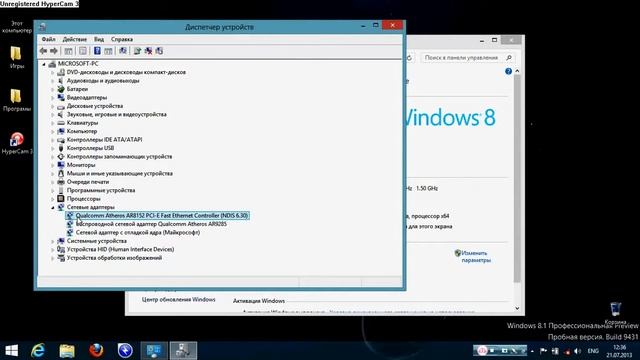The image size is (640, 360).
Task: Click scroll down arrow in System window
Action: [x=517, y=309]
